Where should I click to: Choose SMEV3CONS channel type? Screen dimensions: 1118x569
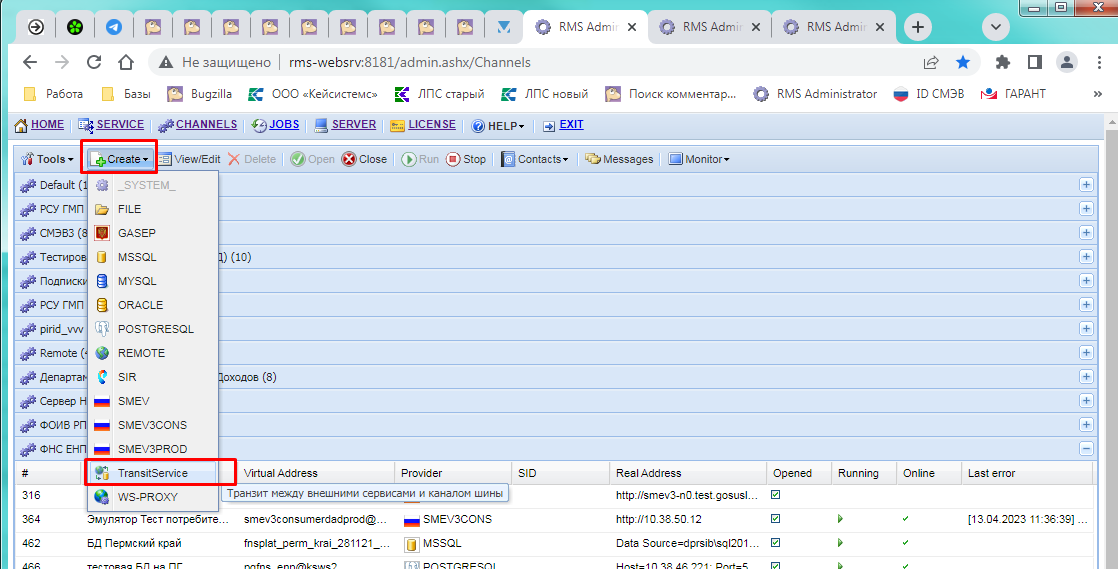point(153,425)
